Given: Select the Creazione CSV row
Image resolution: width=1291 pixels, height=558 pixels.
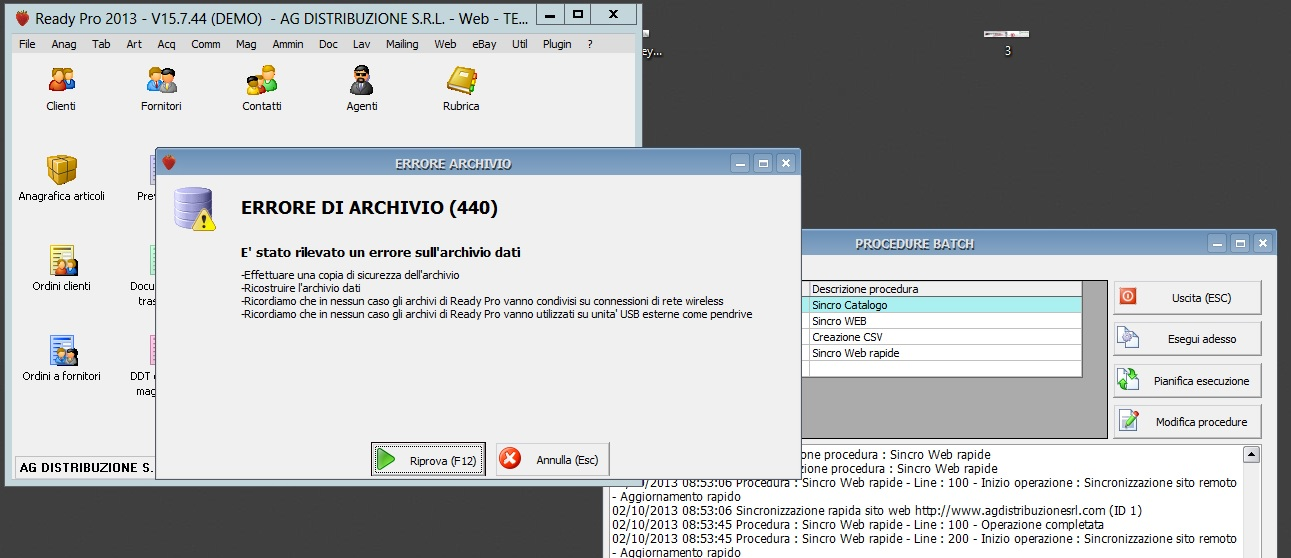Looking at the screenshot, I should click(945, 337).
